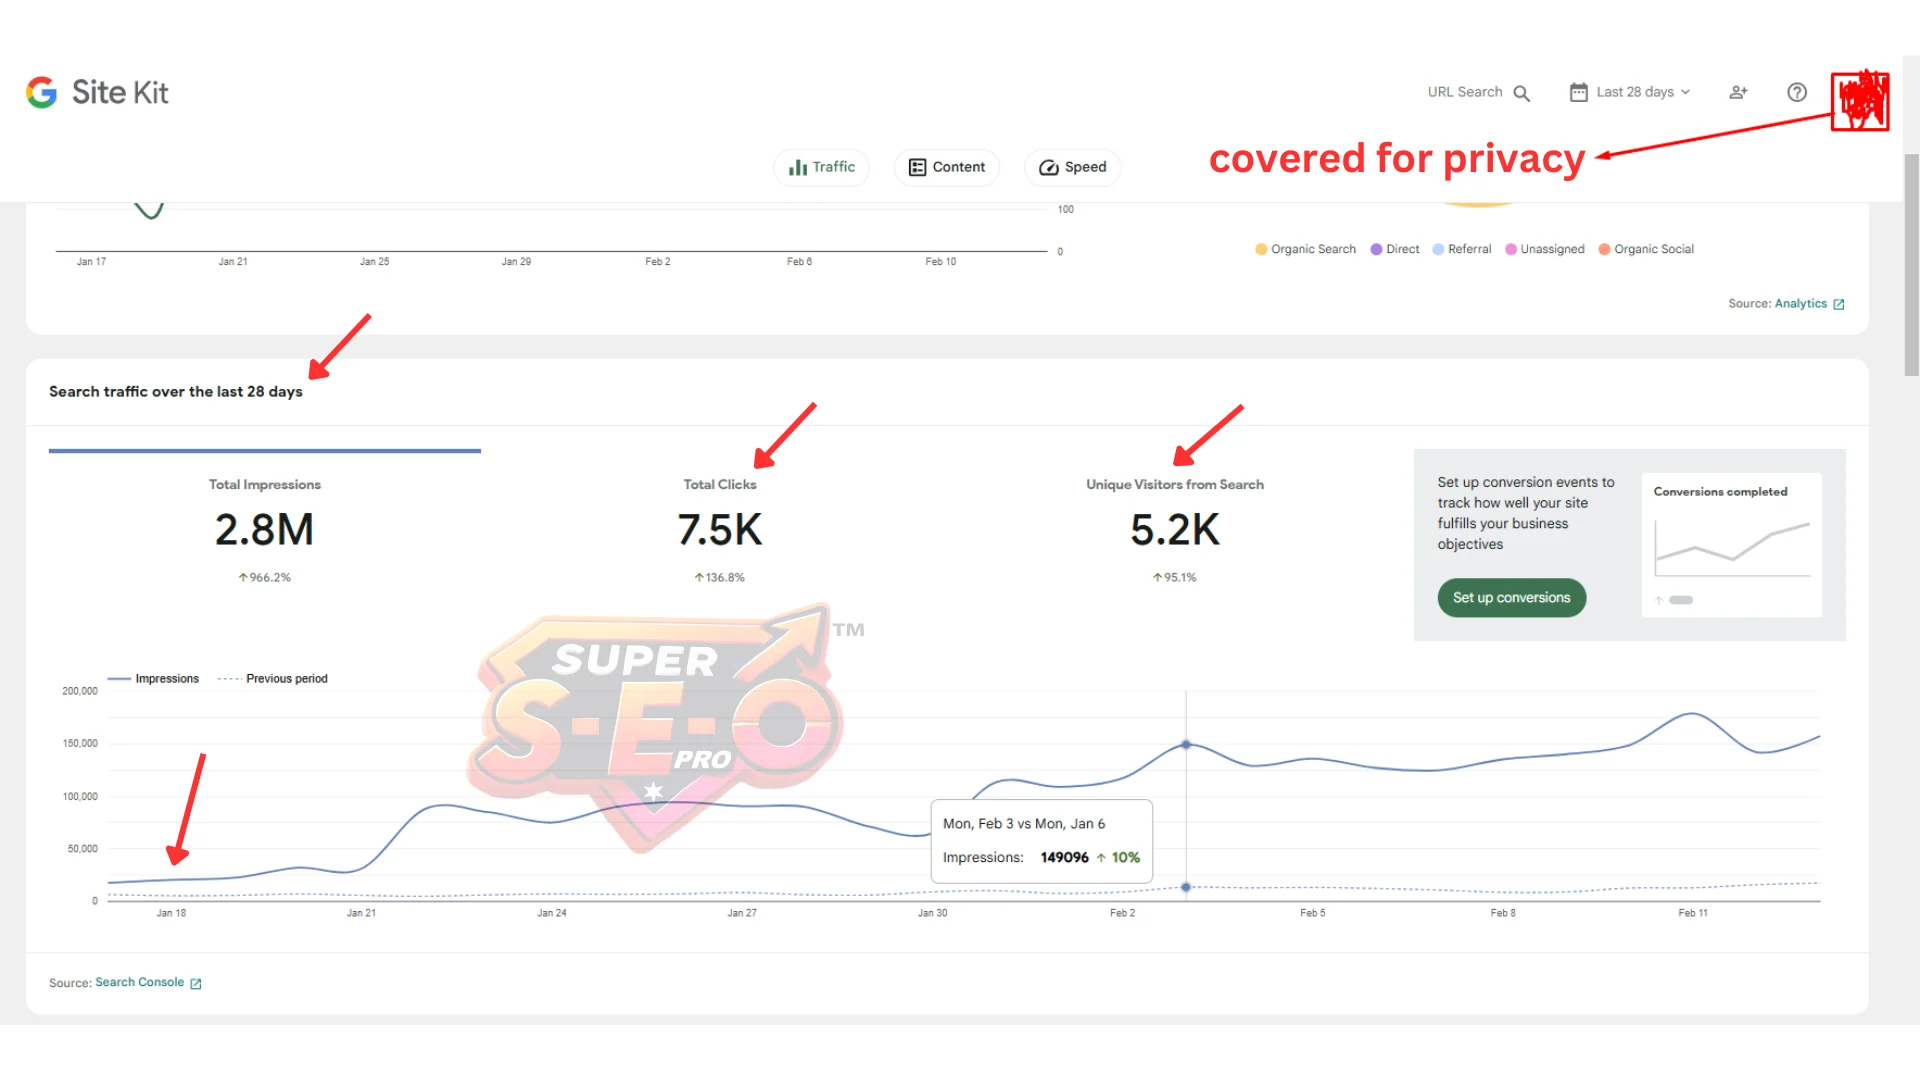The width and height of the screenshot is (1920, 1080).
Task: Open the help question mark icon
Action: [x=1796, y=92]
